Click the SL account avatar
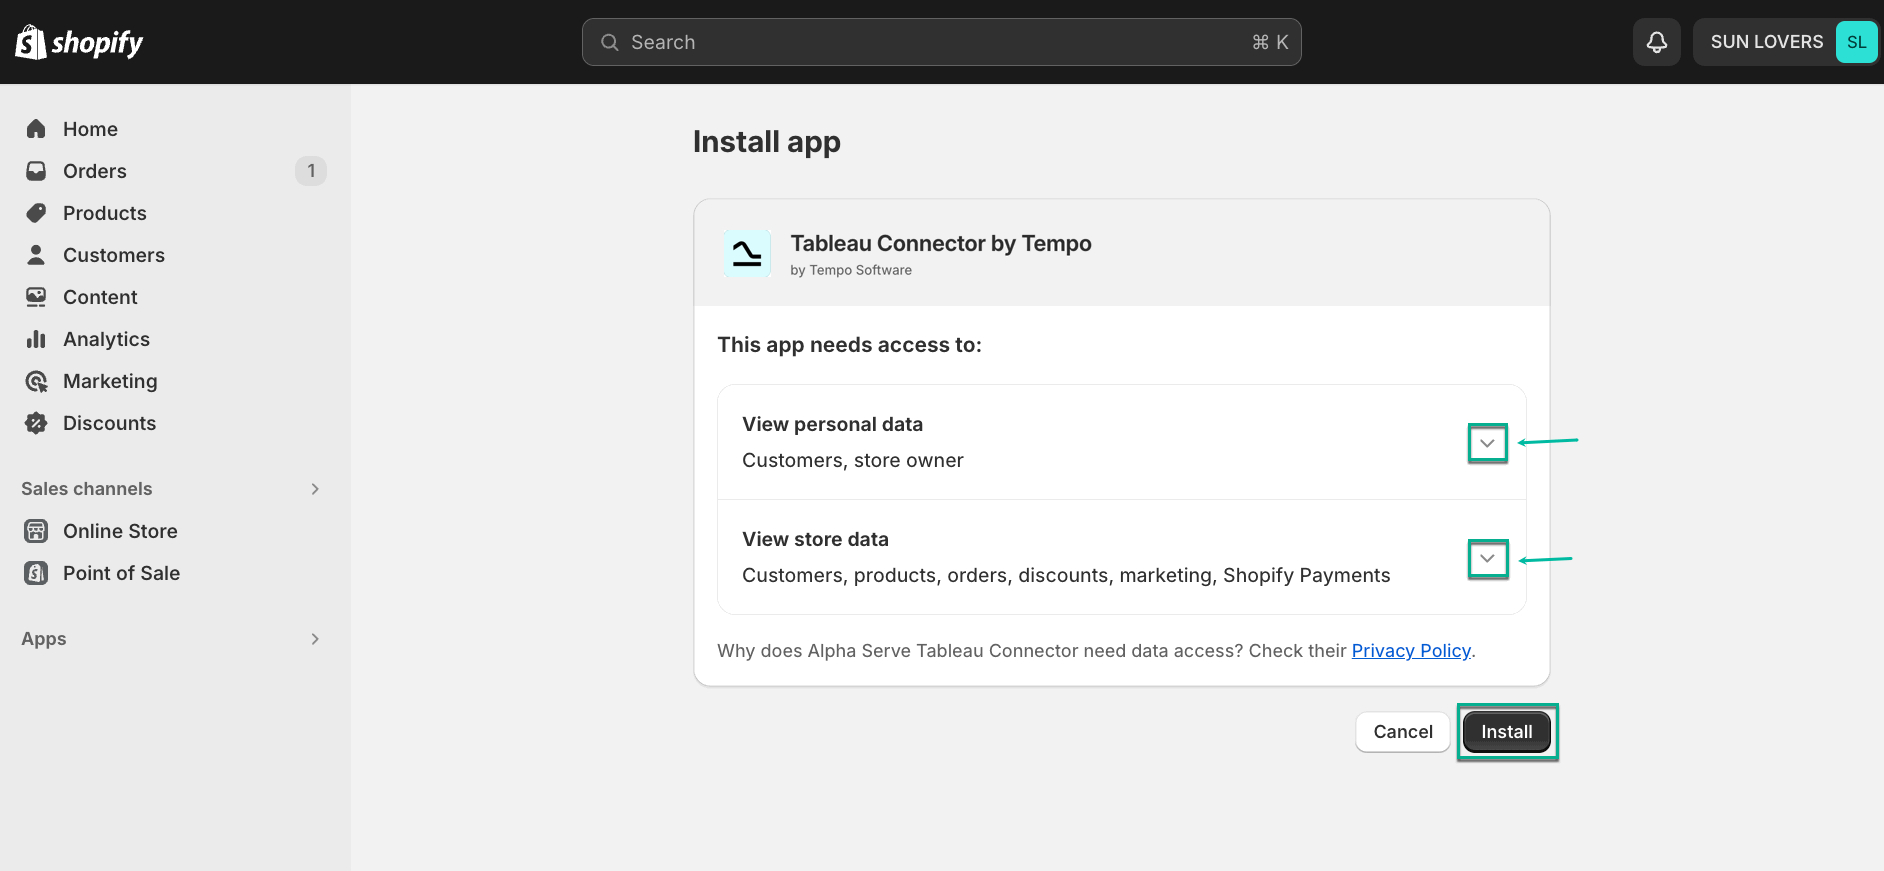The height and width of the screenshot is (871, 1884). tap(1856, 42)
